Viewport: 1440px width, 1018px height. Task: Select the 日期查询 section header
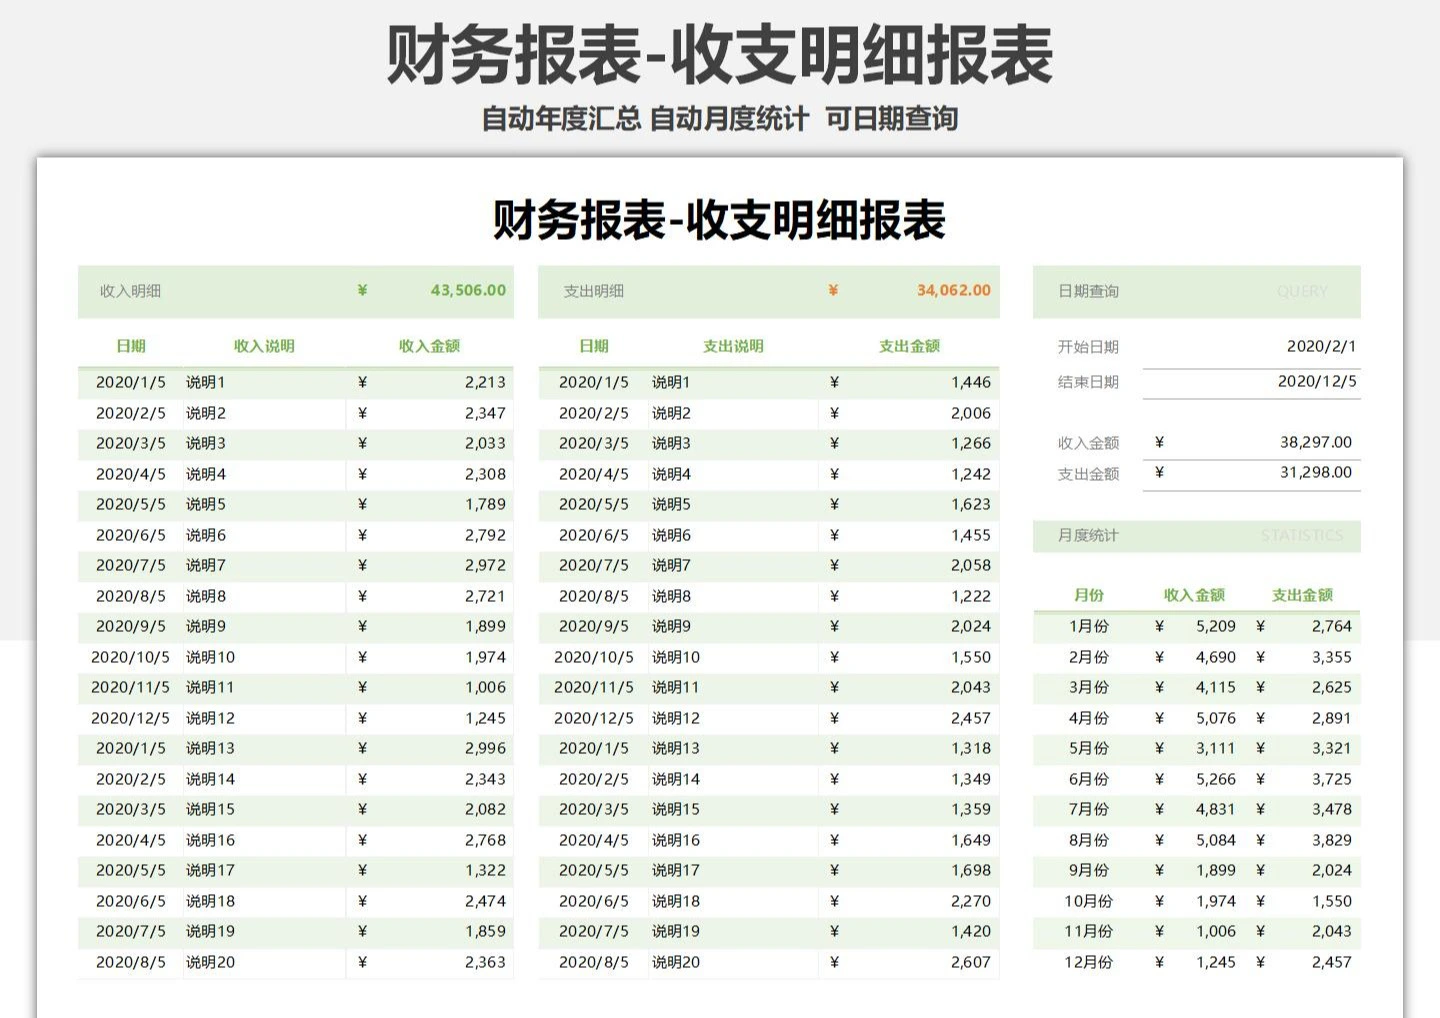point(1088,291)
